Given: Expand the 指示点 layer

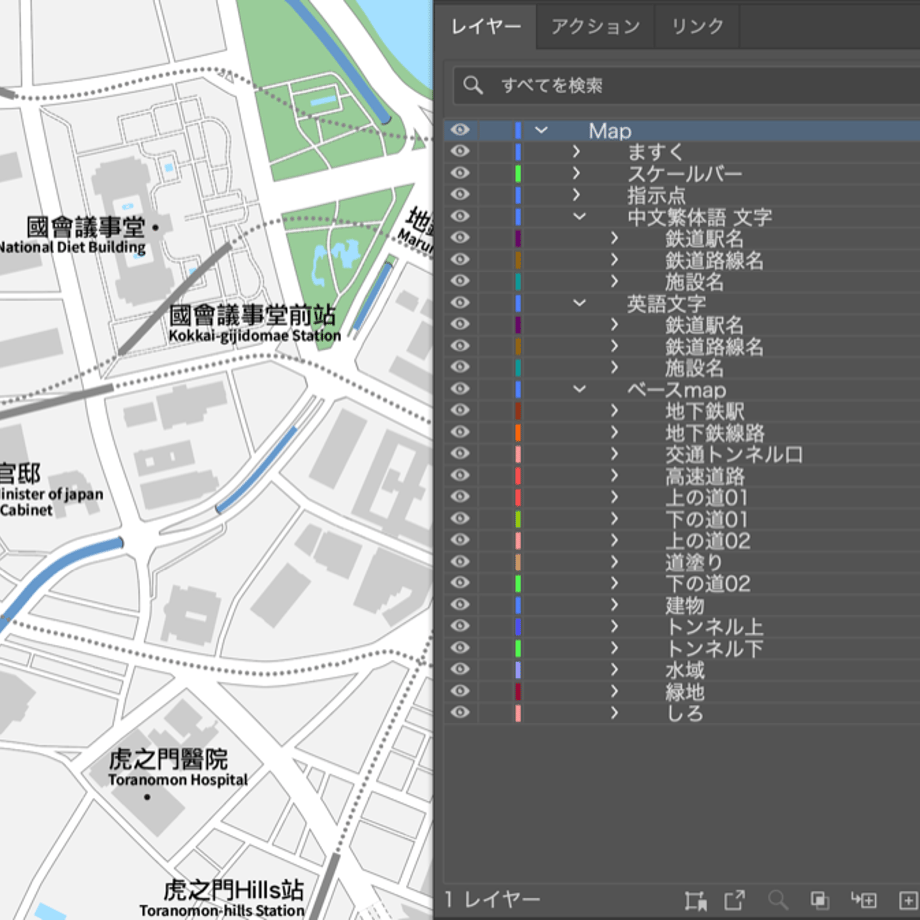Looking at the screenshot, I should pos(576,194).
